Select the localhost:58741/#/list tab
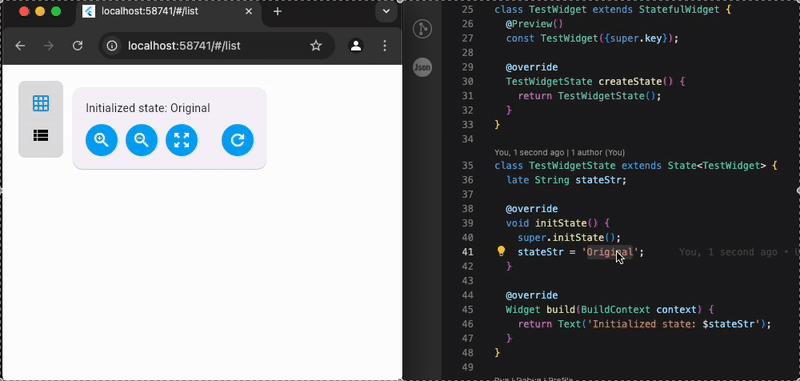800x381 pixels. [x=168, y=12]
